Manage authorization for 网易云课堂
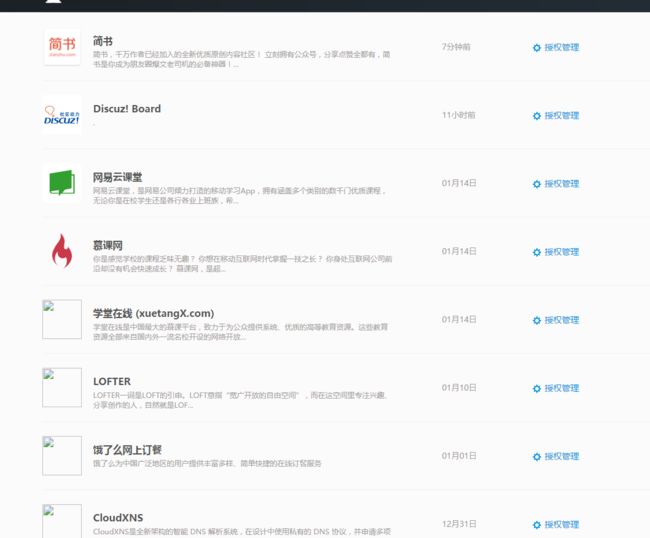This screenshot has height=538, width=650. [x=555, y=184]
